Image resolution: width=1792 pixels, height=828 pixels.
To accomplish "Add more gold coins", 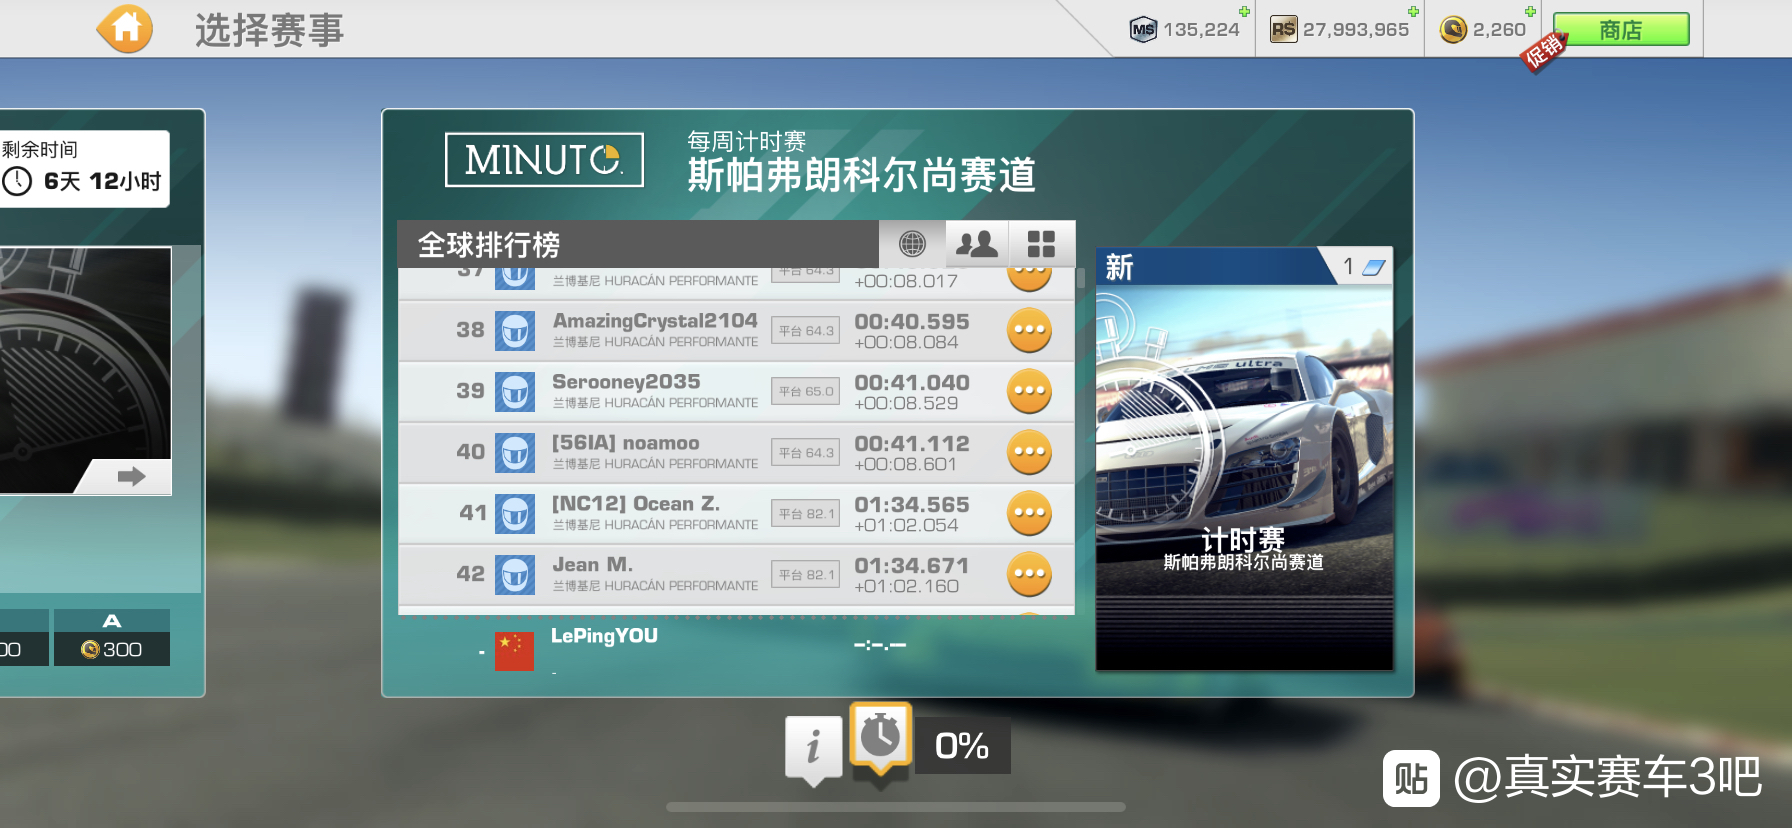I will point(1530,12).
